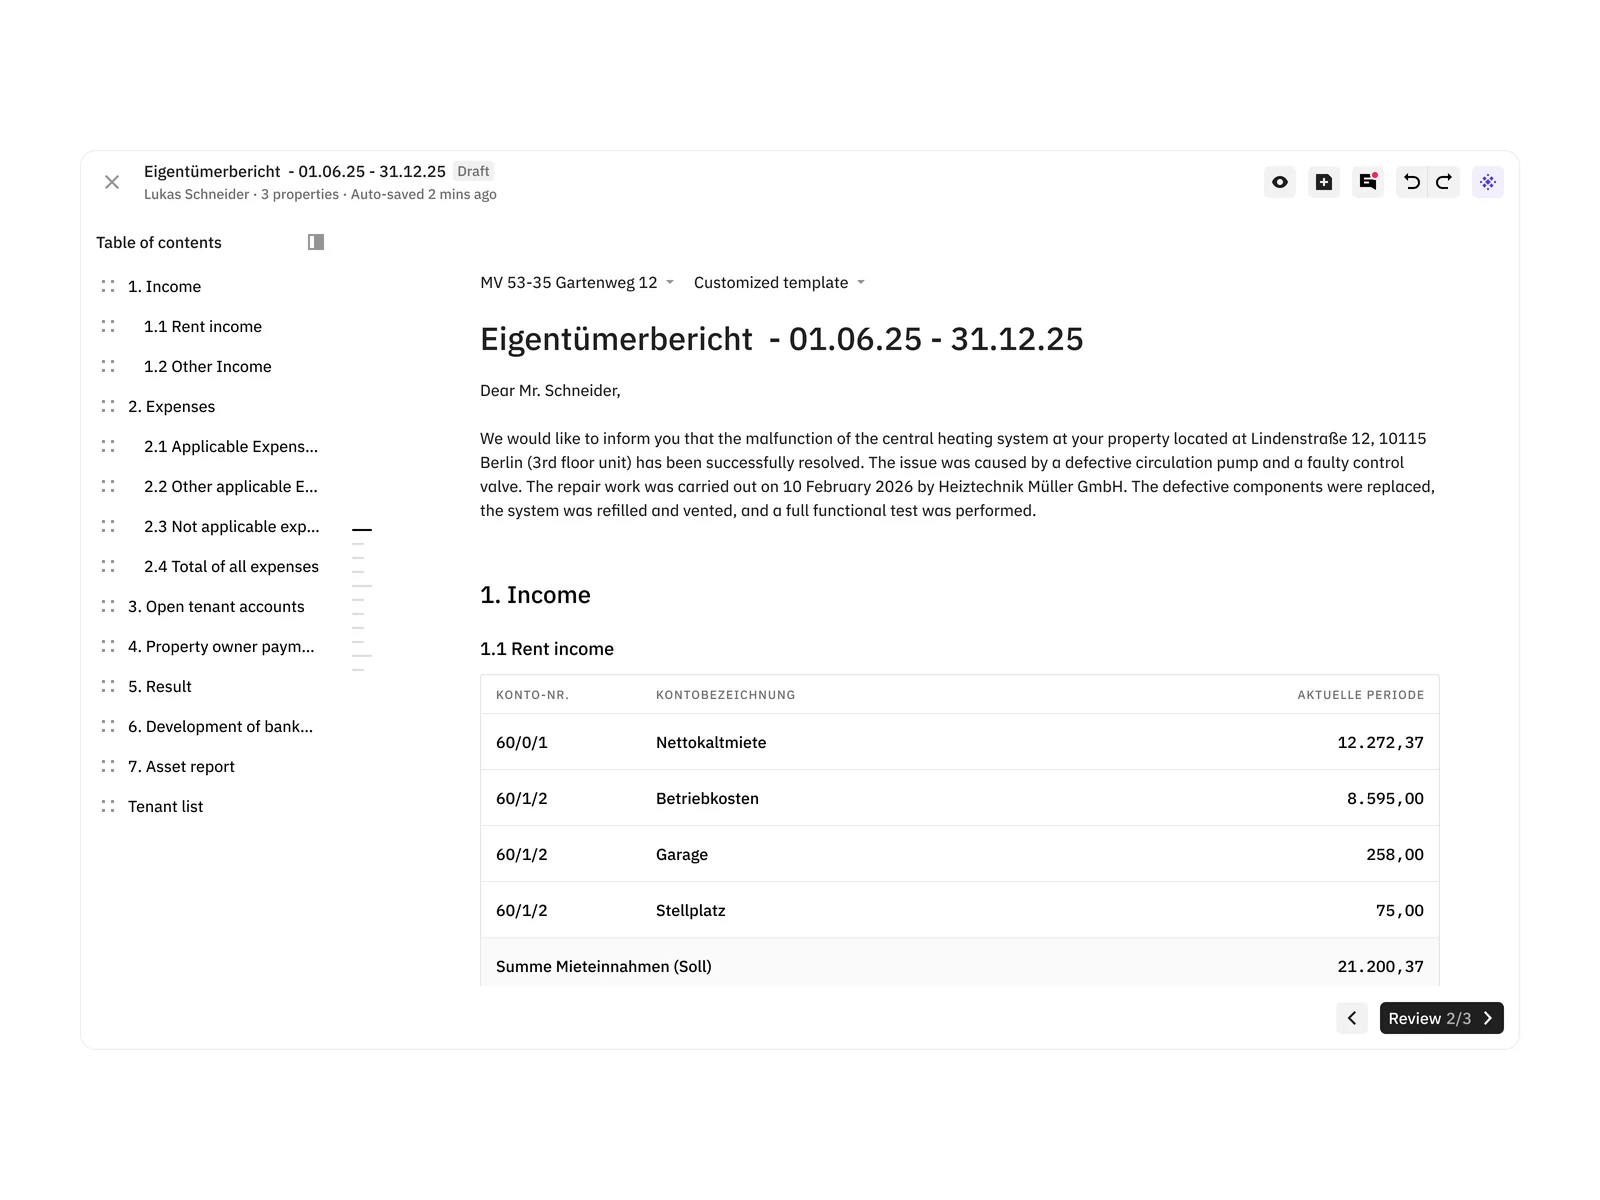Click the drag handle beside Tenant list
Viewport: 1600px width, 1200px height.
pyautogui.click(x=108, y=806)
